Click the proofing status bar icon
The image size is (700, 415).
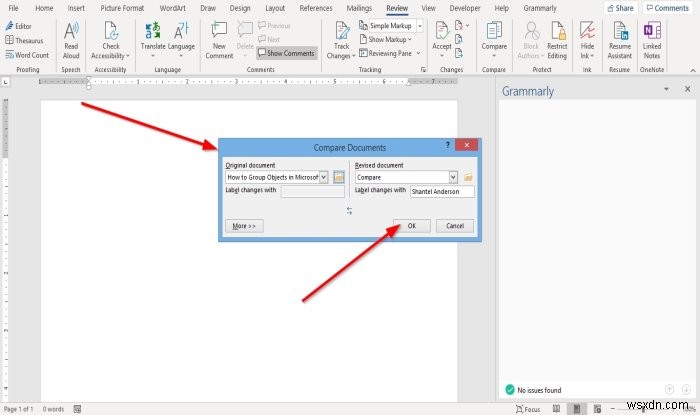(x=77, y=409)
